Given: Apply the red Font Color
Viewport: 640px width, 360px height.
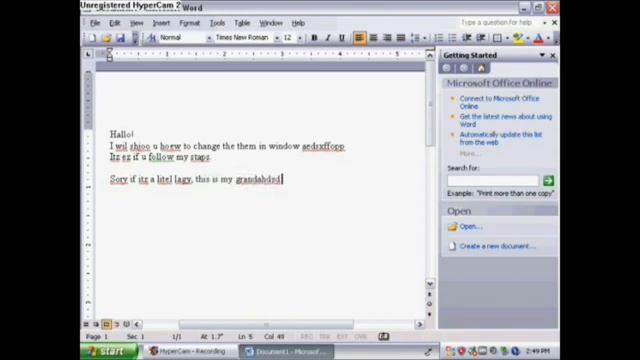Looking at the screenshot, I should 538,38.
